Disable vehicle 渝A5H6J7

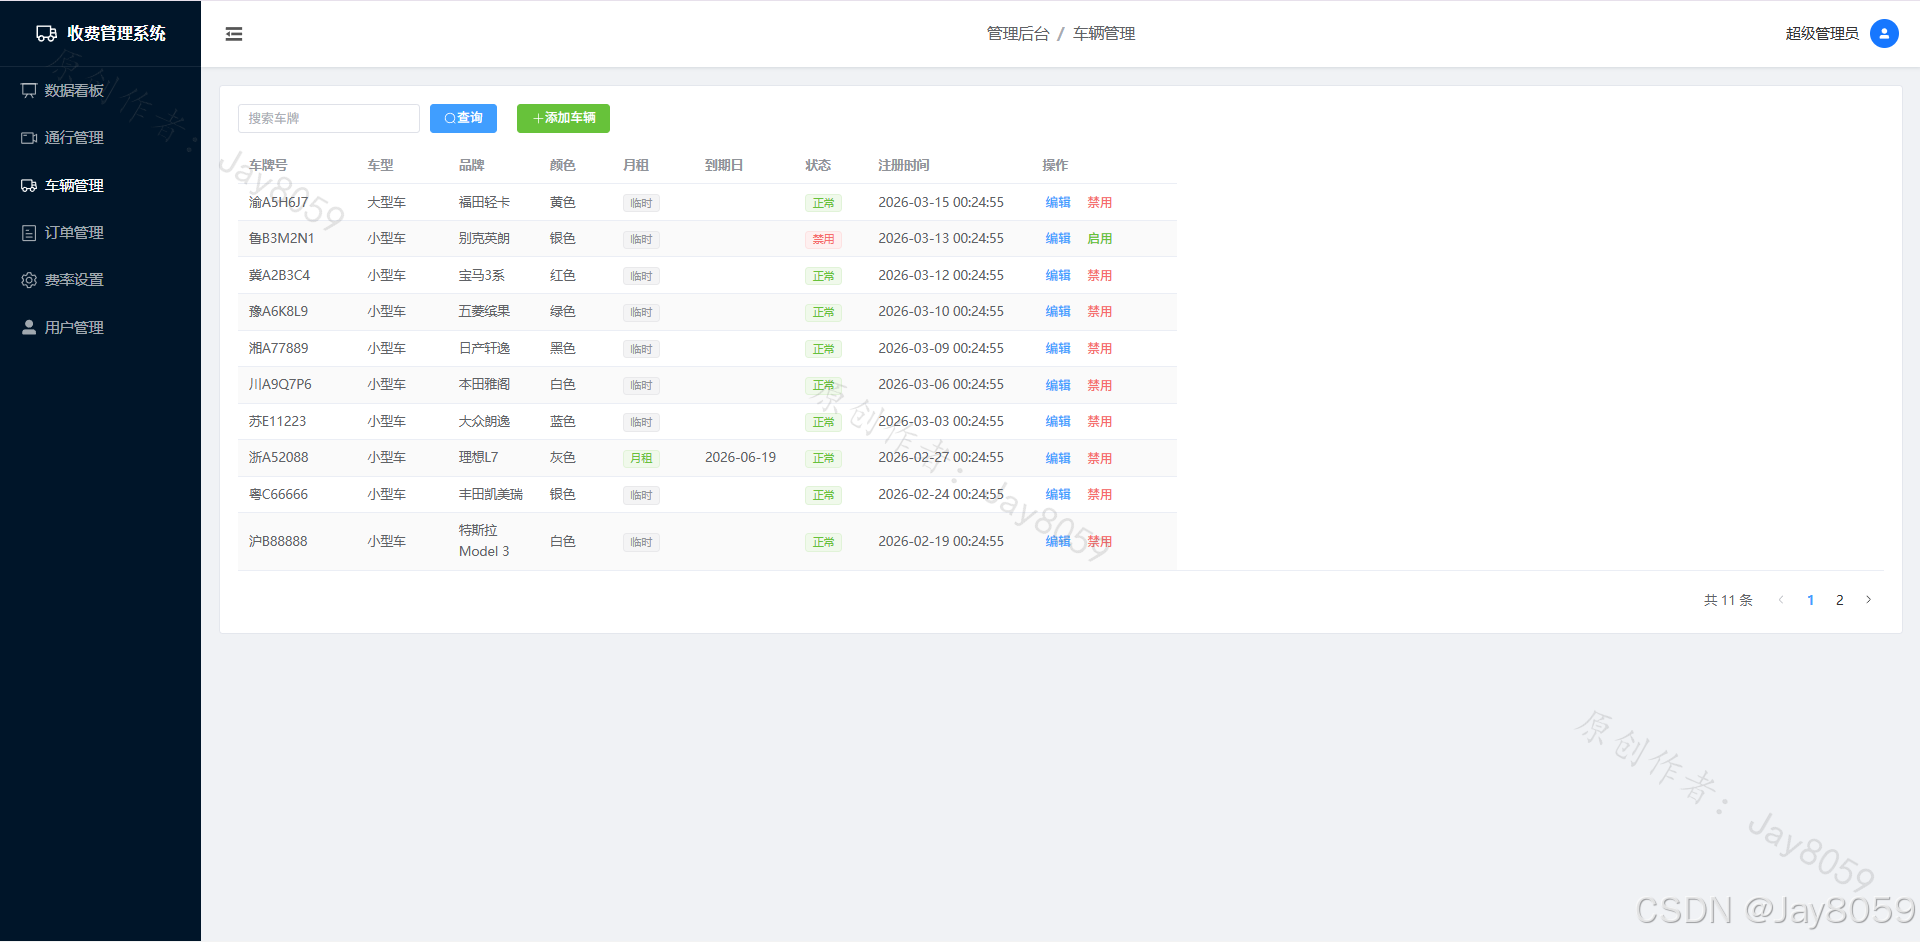click(1100, 203)
